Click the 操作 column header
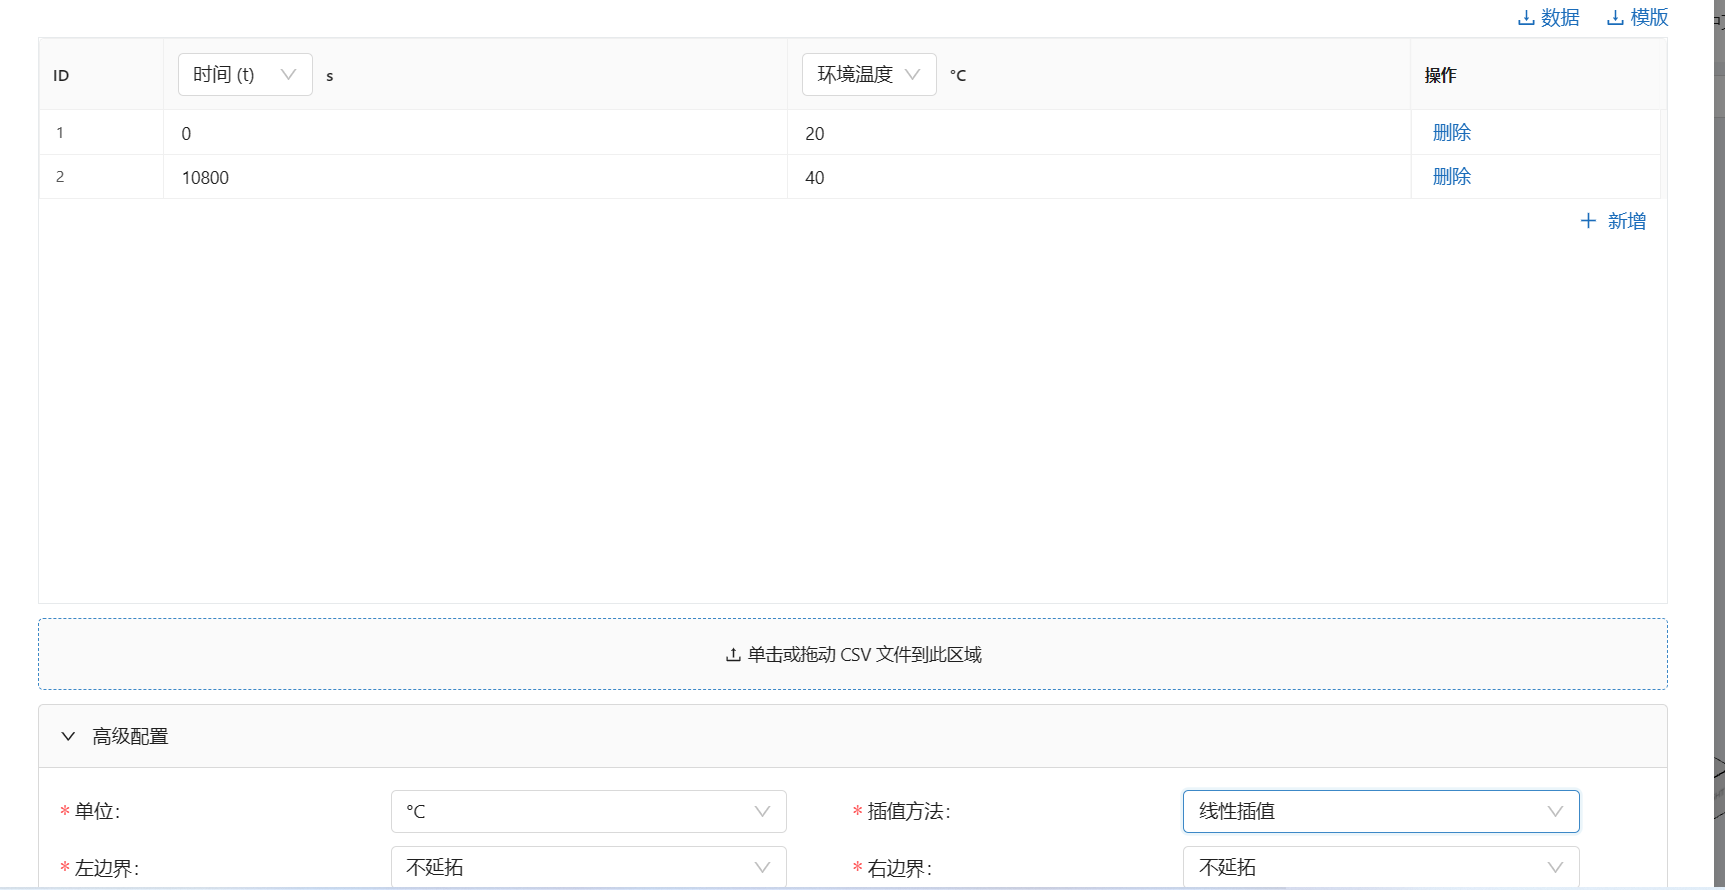This screenshot has width=1725, height=890. click(1538, 75)
